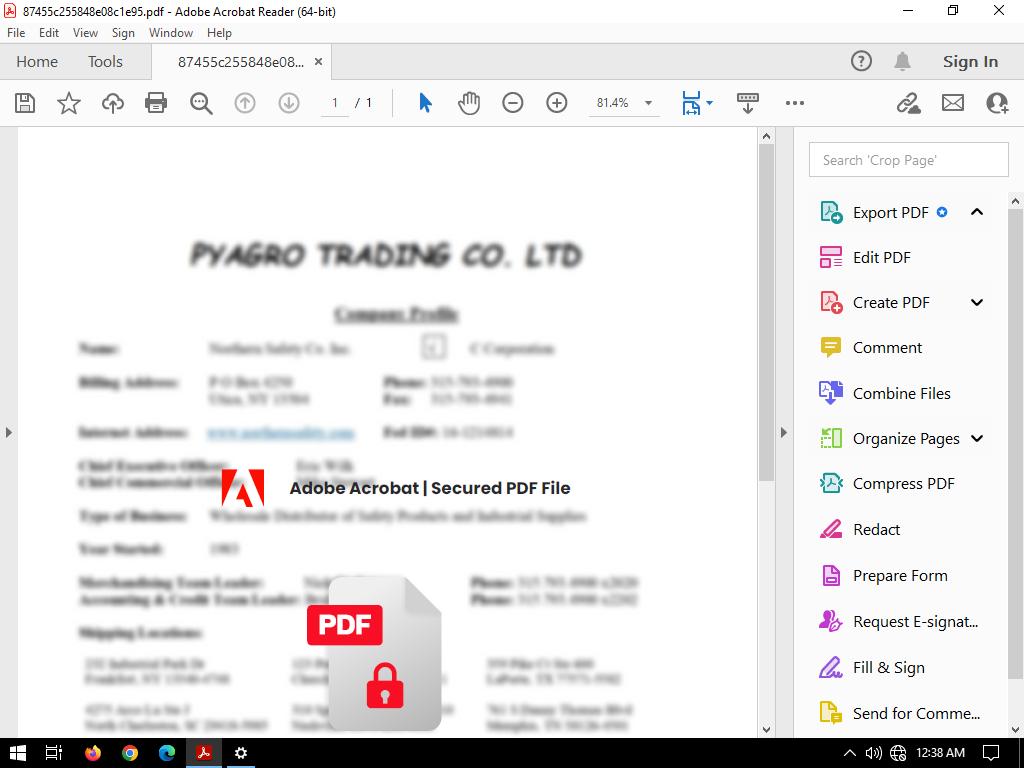This screenshot has width=1024, height=768.
Task: Click the Zoom in plus icon
Action: pyautogui.click(x=557, y=103)
